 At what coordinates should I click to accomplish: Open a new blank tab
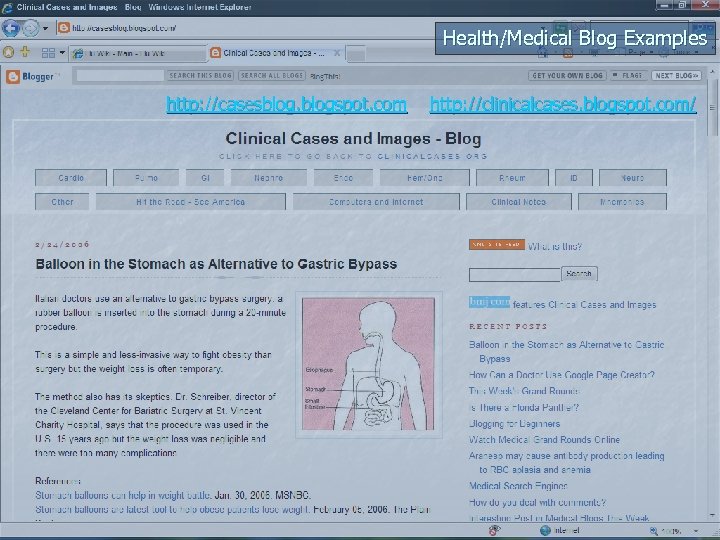(x=356, y=54)
